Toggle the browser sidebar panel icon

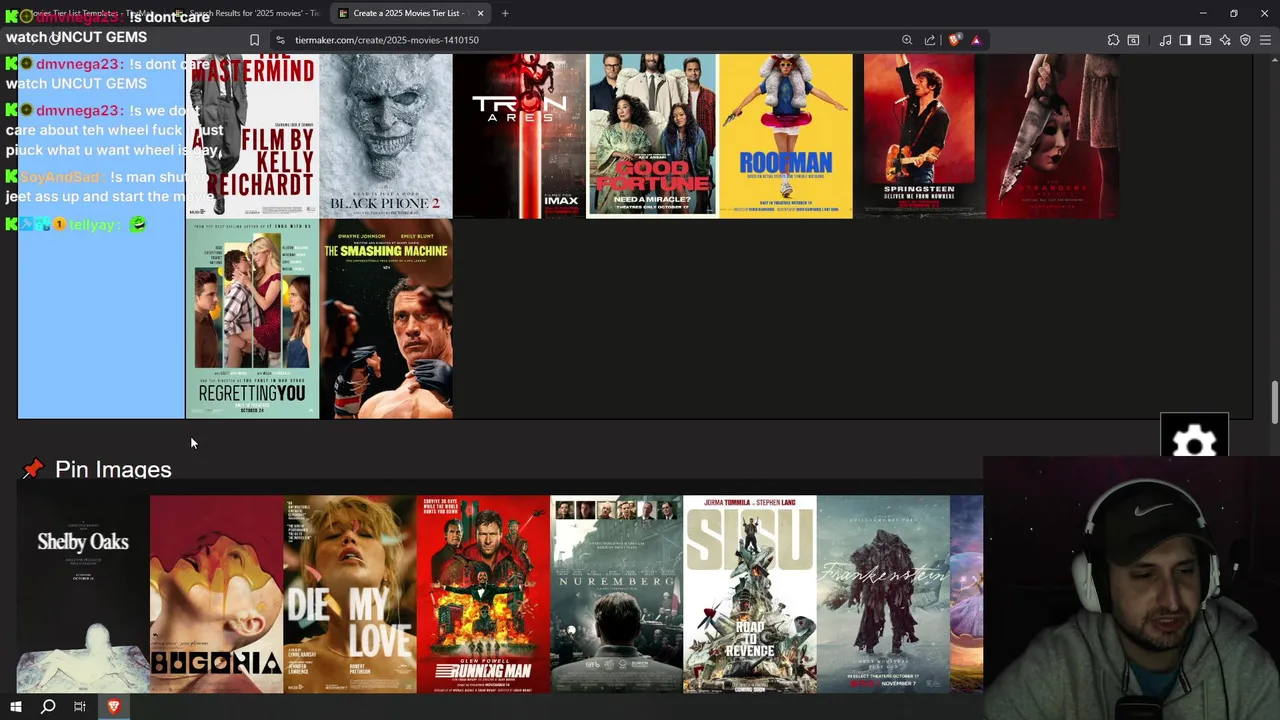(1185, 40)
